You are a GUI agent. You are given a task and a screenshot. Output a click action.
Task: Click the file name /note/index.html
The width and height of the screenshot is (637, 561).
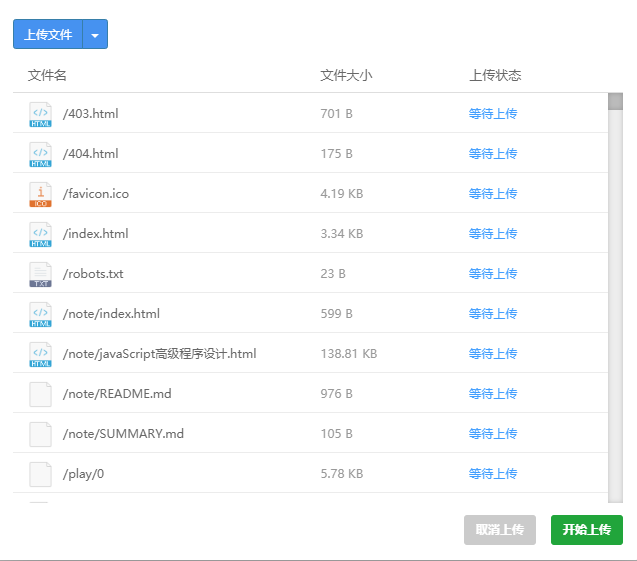[x=111, y=314]
